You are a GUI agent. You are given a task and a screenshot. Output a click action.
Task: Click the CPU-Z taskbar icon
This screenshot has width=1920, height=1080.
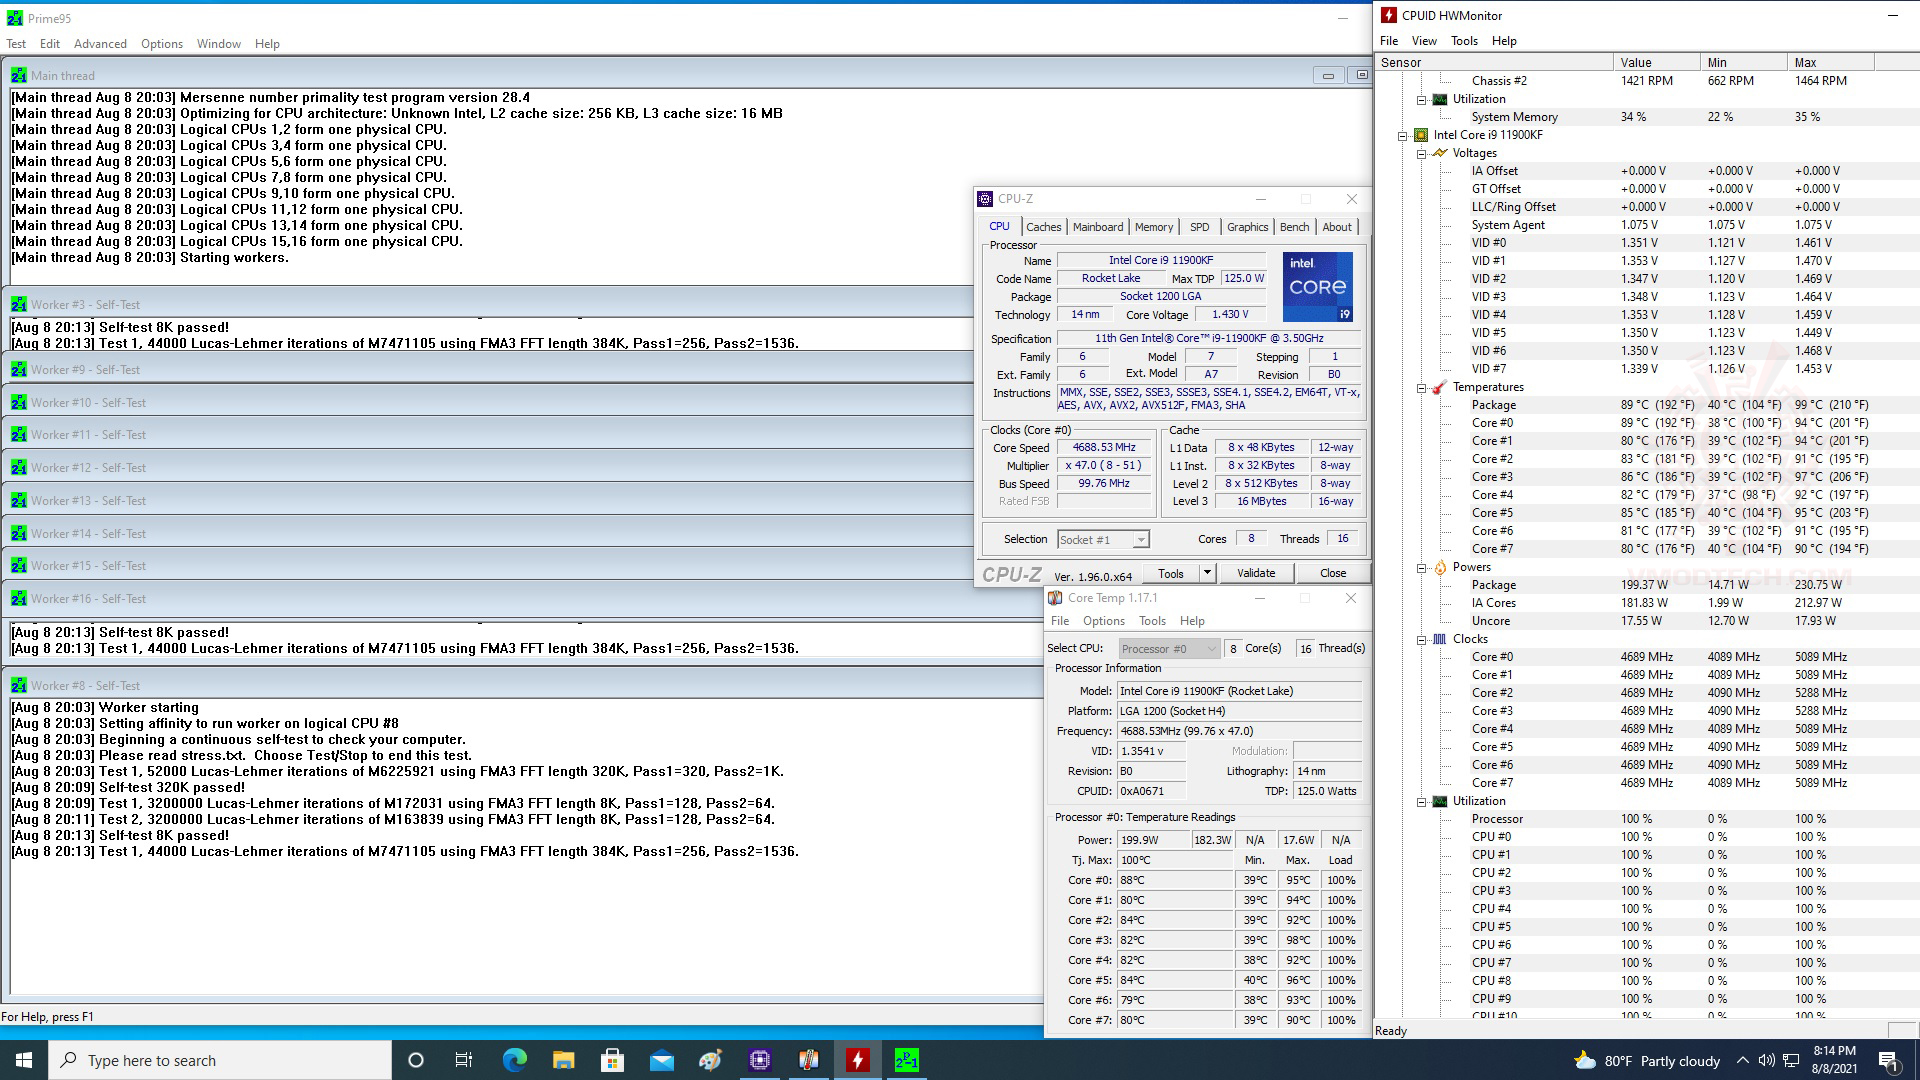[x=759, y=1060]
